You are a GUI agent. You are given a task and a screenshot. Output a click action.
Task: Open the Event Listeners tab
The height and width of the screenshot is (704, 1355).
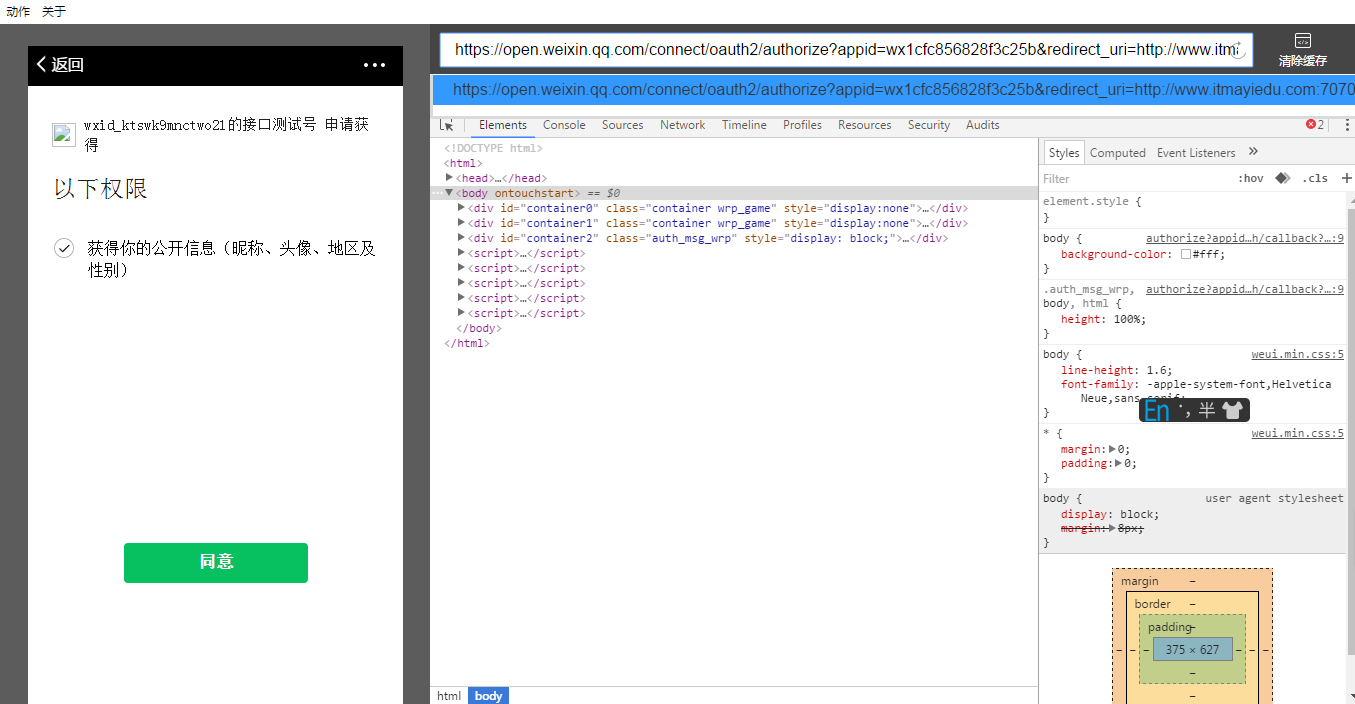point(1196,153)
